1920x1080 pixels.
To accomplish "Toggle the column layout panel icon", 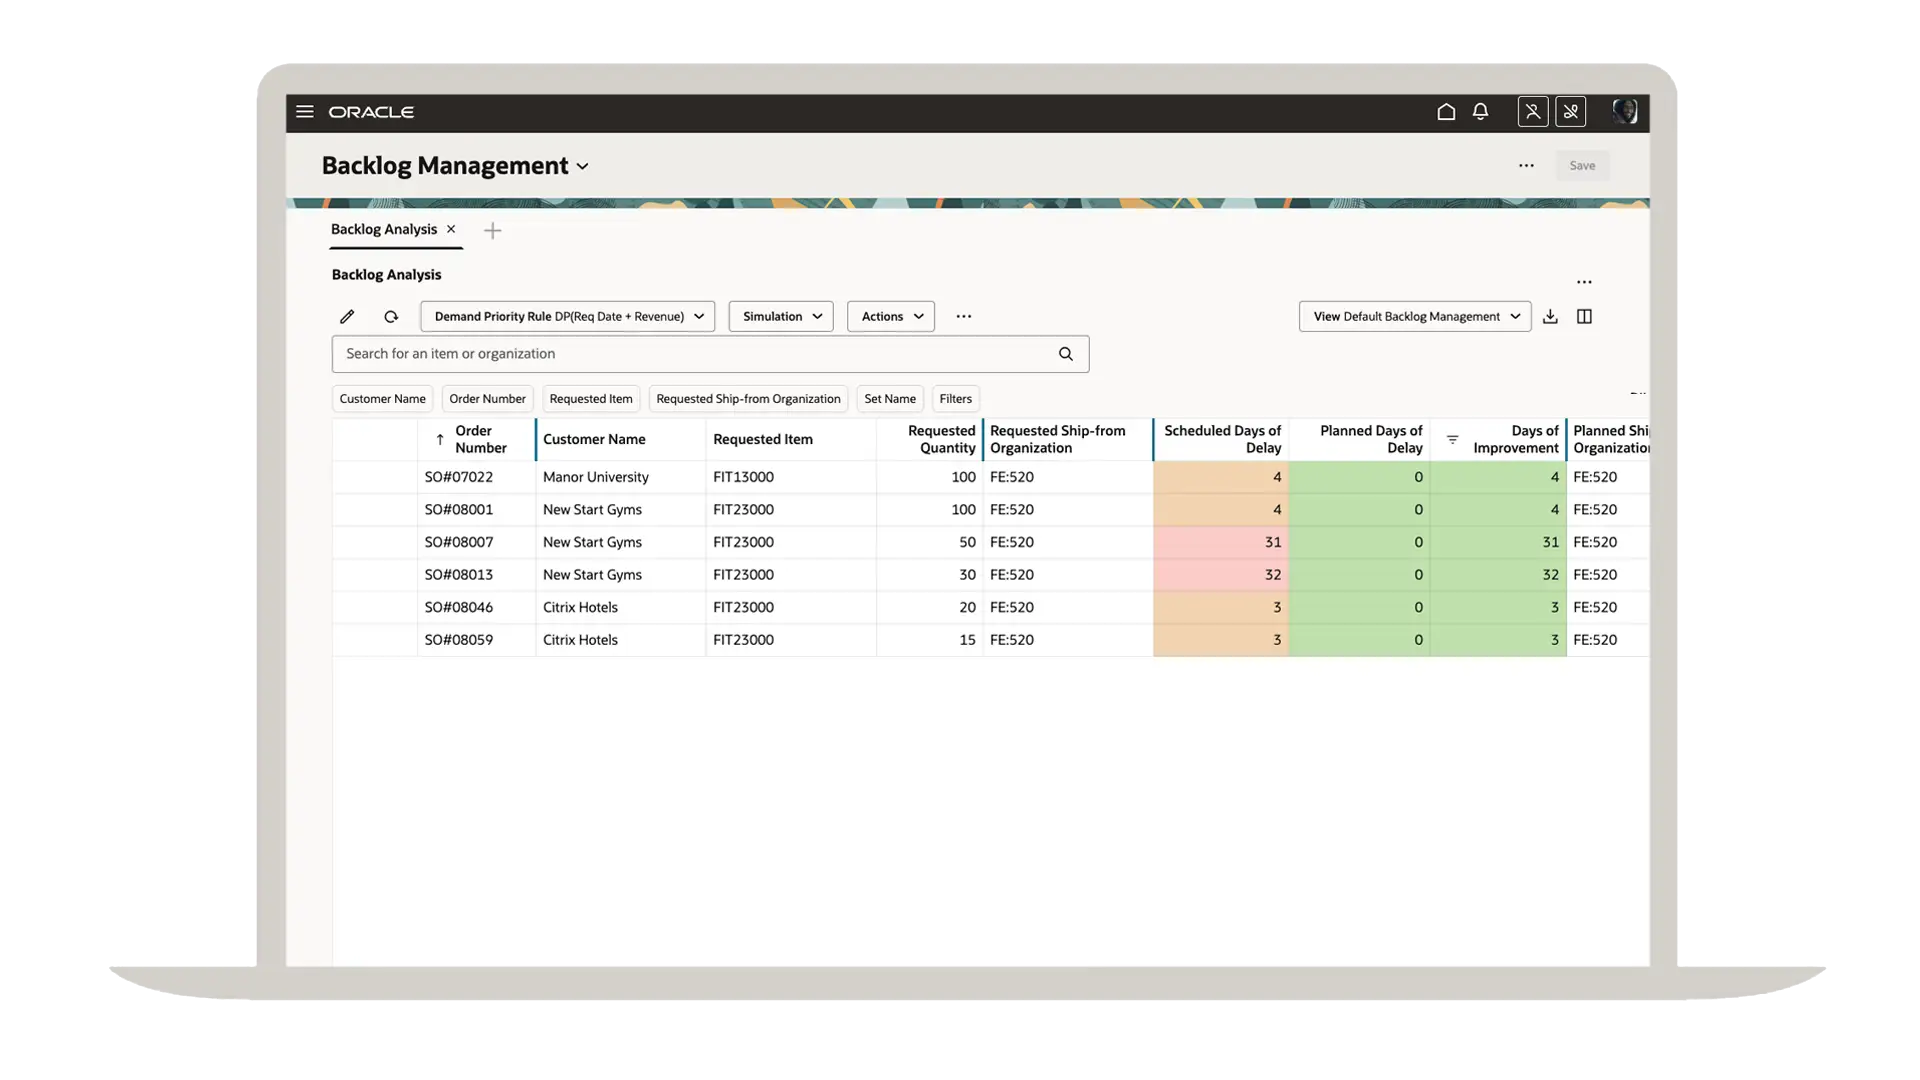I will click(1584, 317).
